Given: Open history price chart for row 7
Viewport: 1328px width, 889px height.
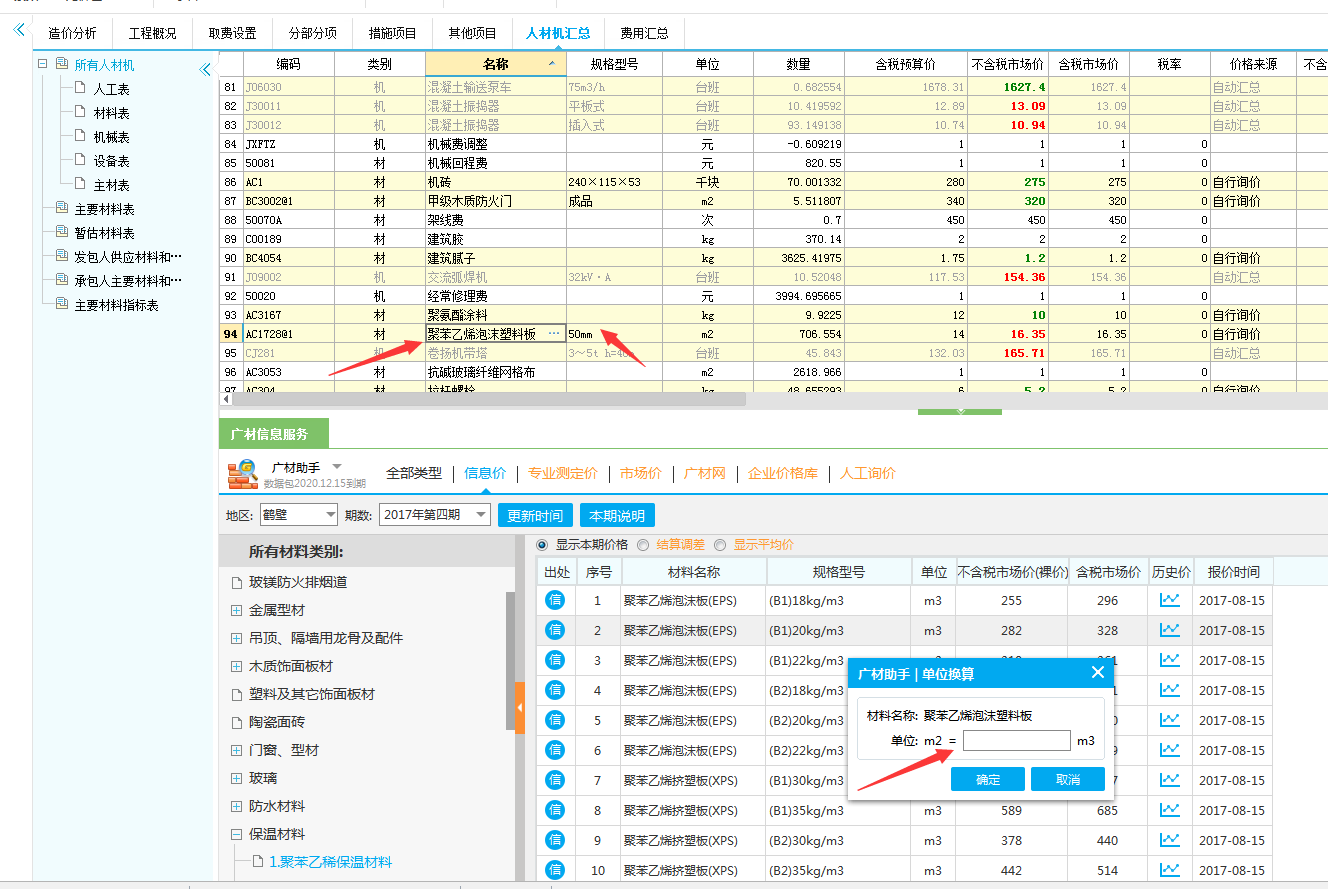Looking at the screenshot, I should (1169, 781).
